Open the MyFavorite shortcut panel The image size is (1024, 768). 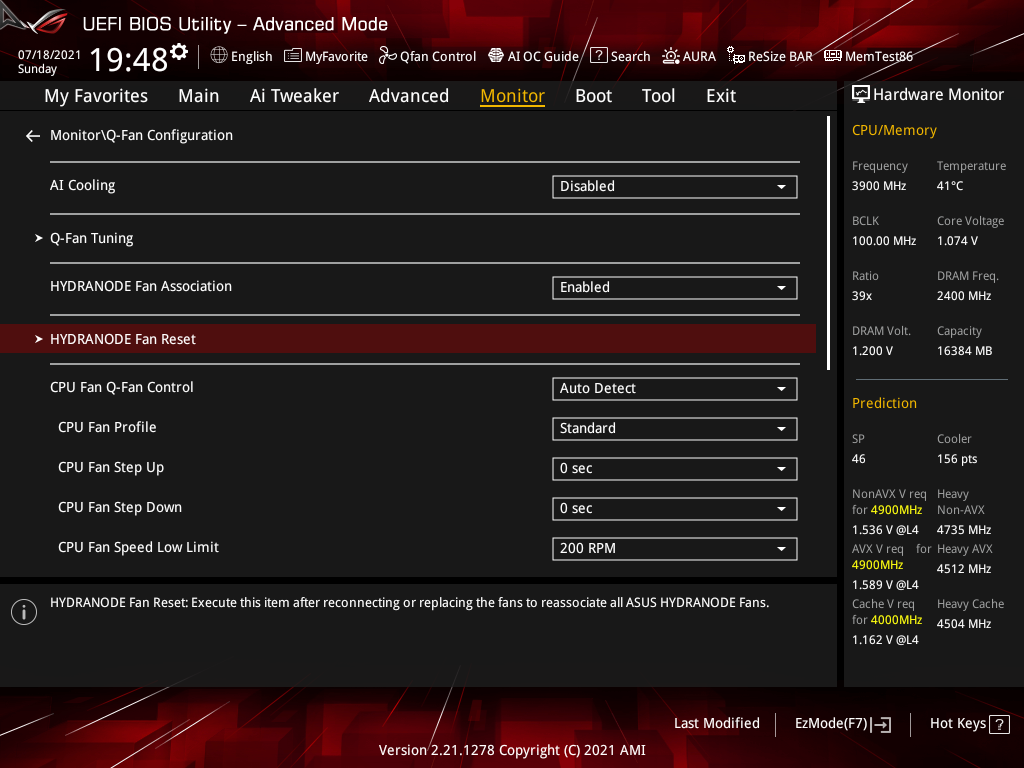[326, 56]
